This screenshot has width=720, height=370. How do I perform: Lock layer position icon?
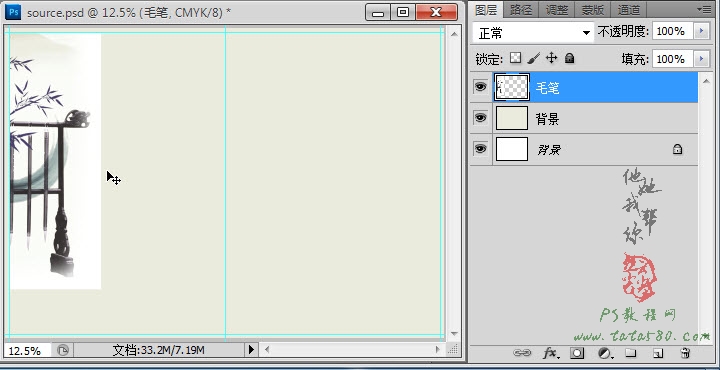(x=551, y=58)
